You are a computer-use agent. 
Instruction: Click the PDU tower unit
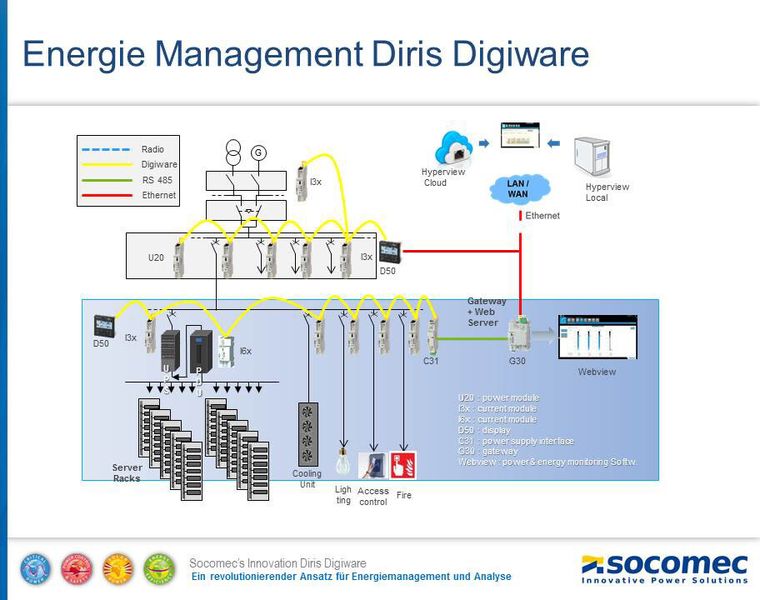tap(201, 351)
